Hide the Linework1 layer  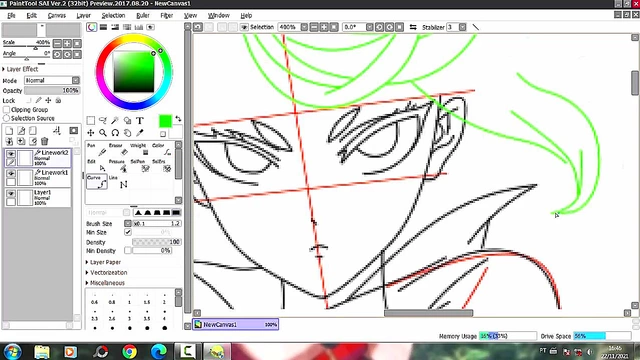[x=11, y=174]
